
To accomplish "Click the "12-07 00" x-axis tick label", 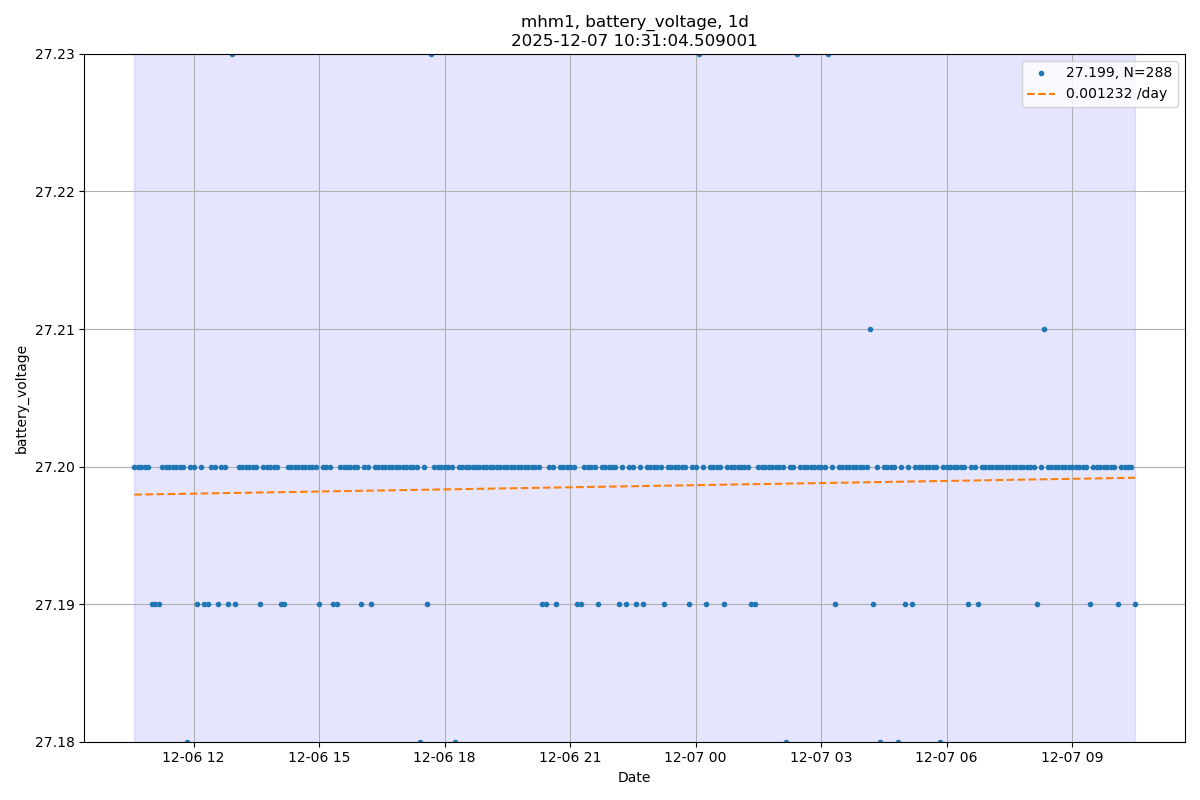I will [x=696, y=758].
